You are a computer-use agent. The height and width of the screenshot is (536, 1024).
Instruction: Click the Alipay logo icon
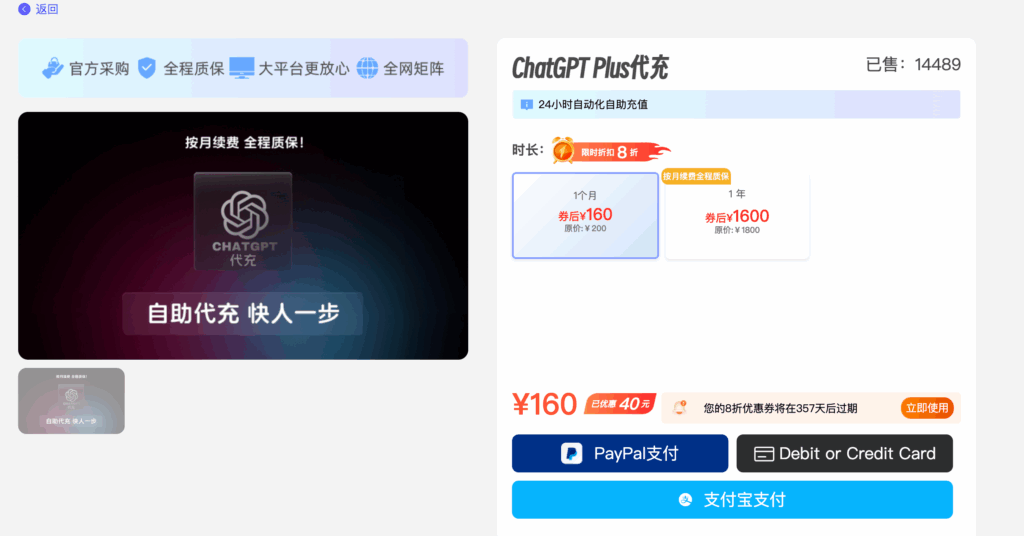685,500
